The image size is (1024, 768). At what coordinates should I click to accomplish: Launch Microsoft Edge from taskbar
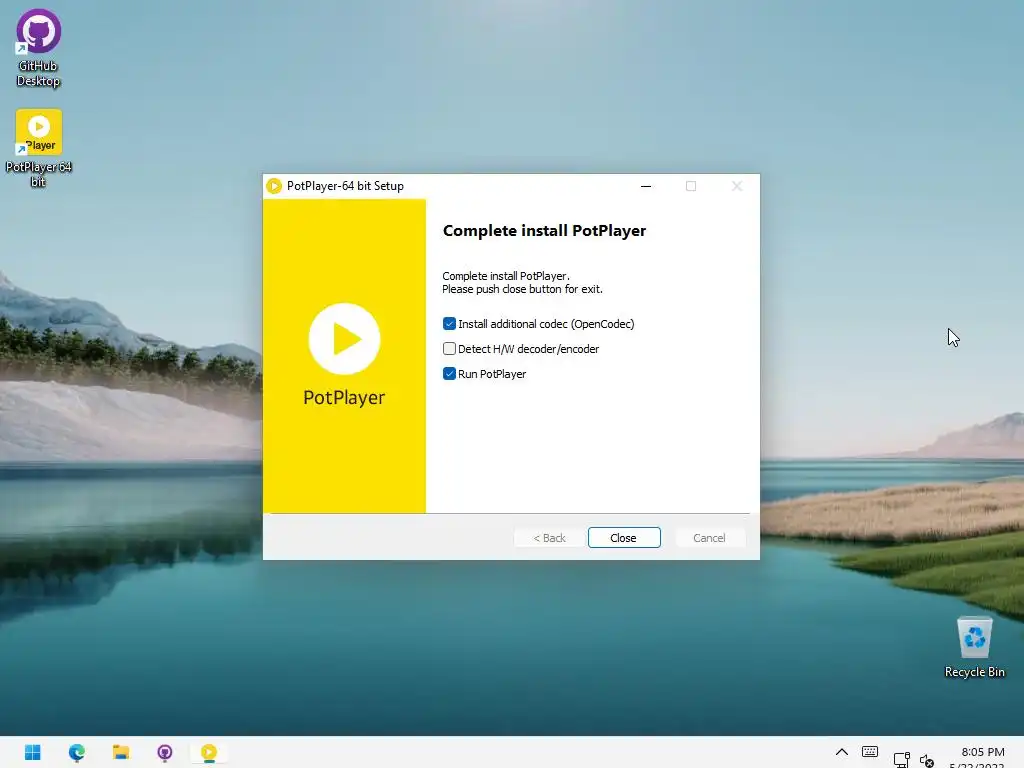pos(77,752)
